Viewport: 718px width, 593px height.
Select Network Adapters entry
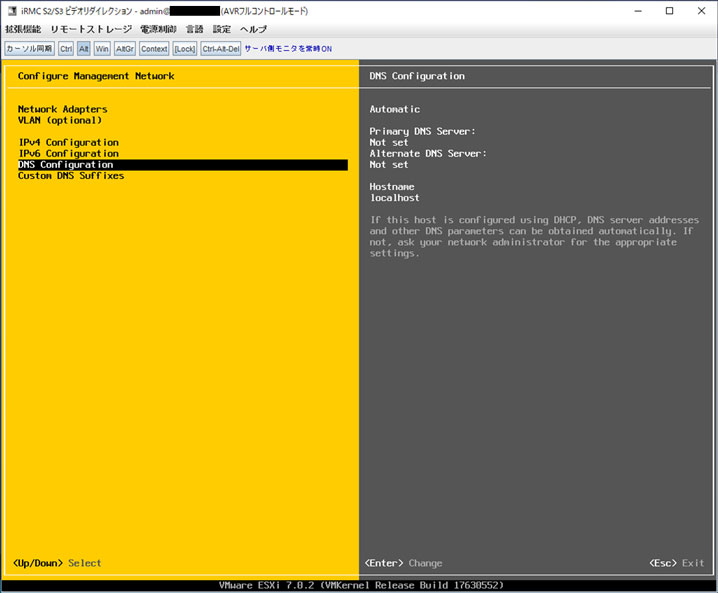[63, 109]
